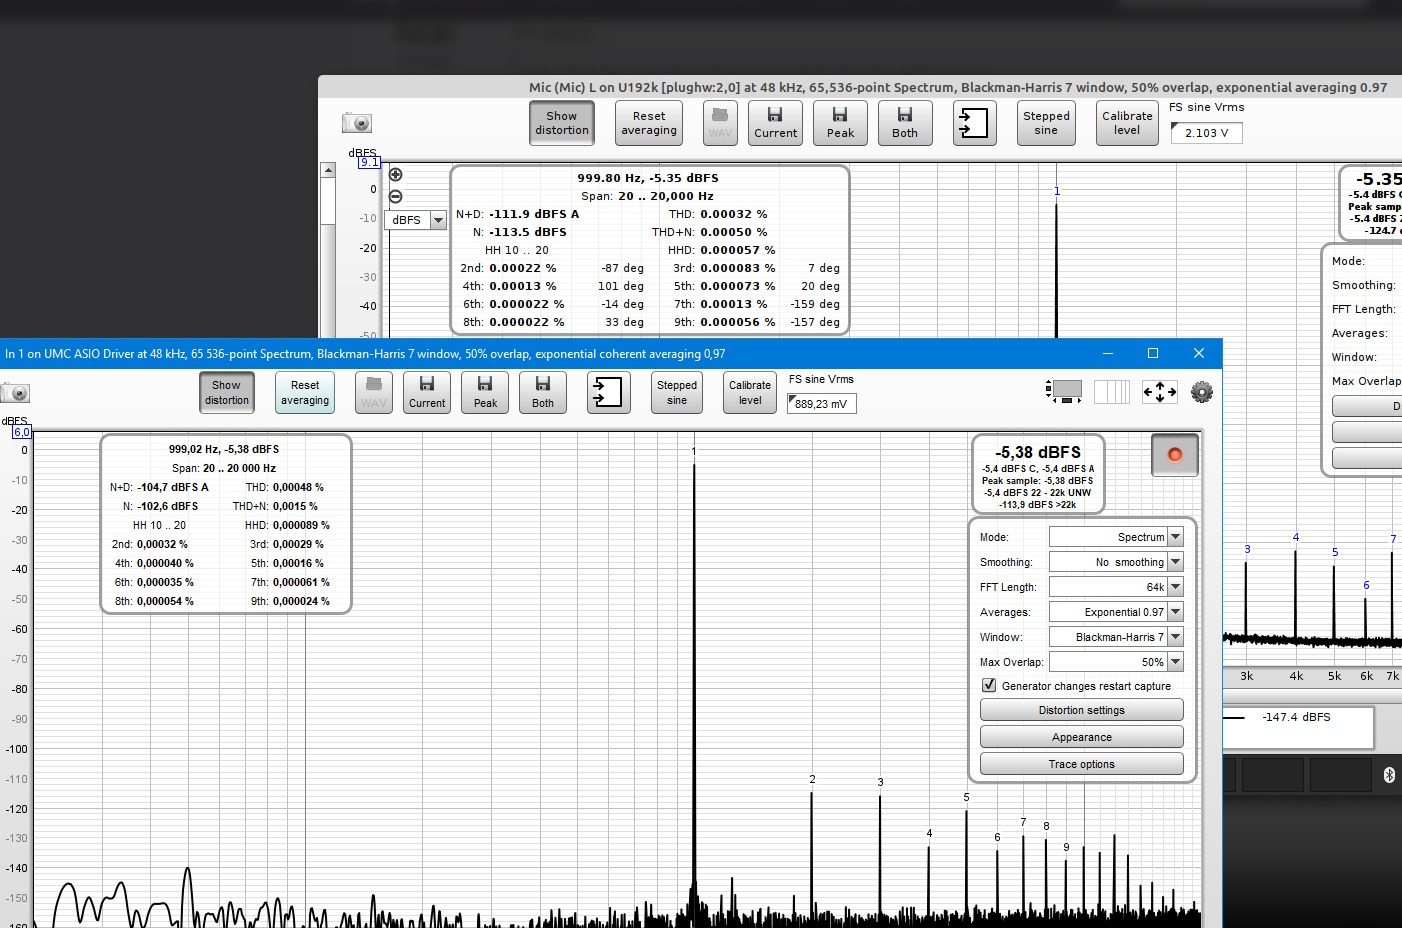Image resolution: width=1402 pixels, height=928 pixels.
Task: Open Averages dropdown showing Exponential 0.97
Action: [1115, 612]
